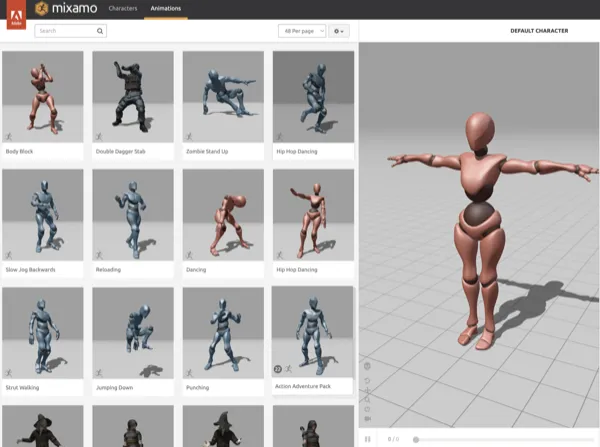Click the Double Dagger Stab label

click(x=121, y=152)
